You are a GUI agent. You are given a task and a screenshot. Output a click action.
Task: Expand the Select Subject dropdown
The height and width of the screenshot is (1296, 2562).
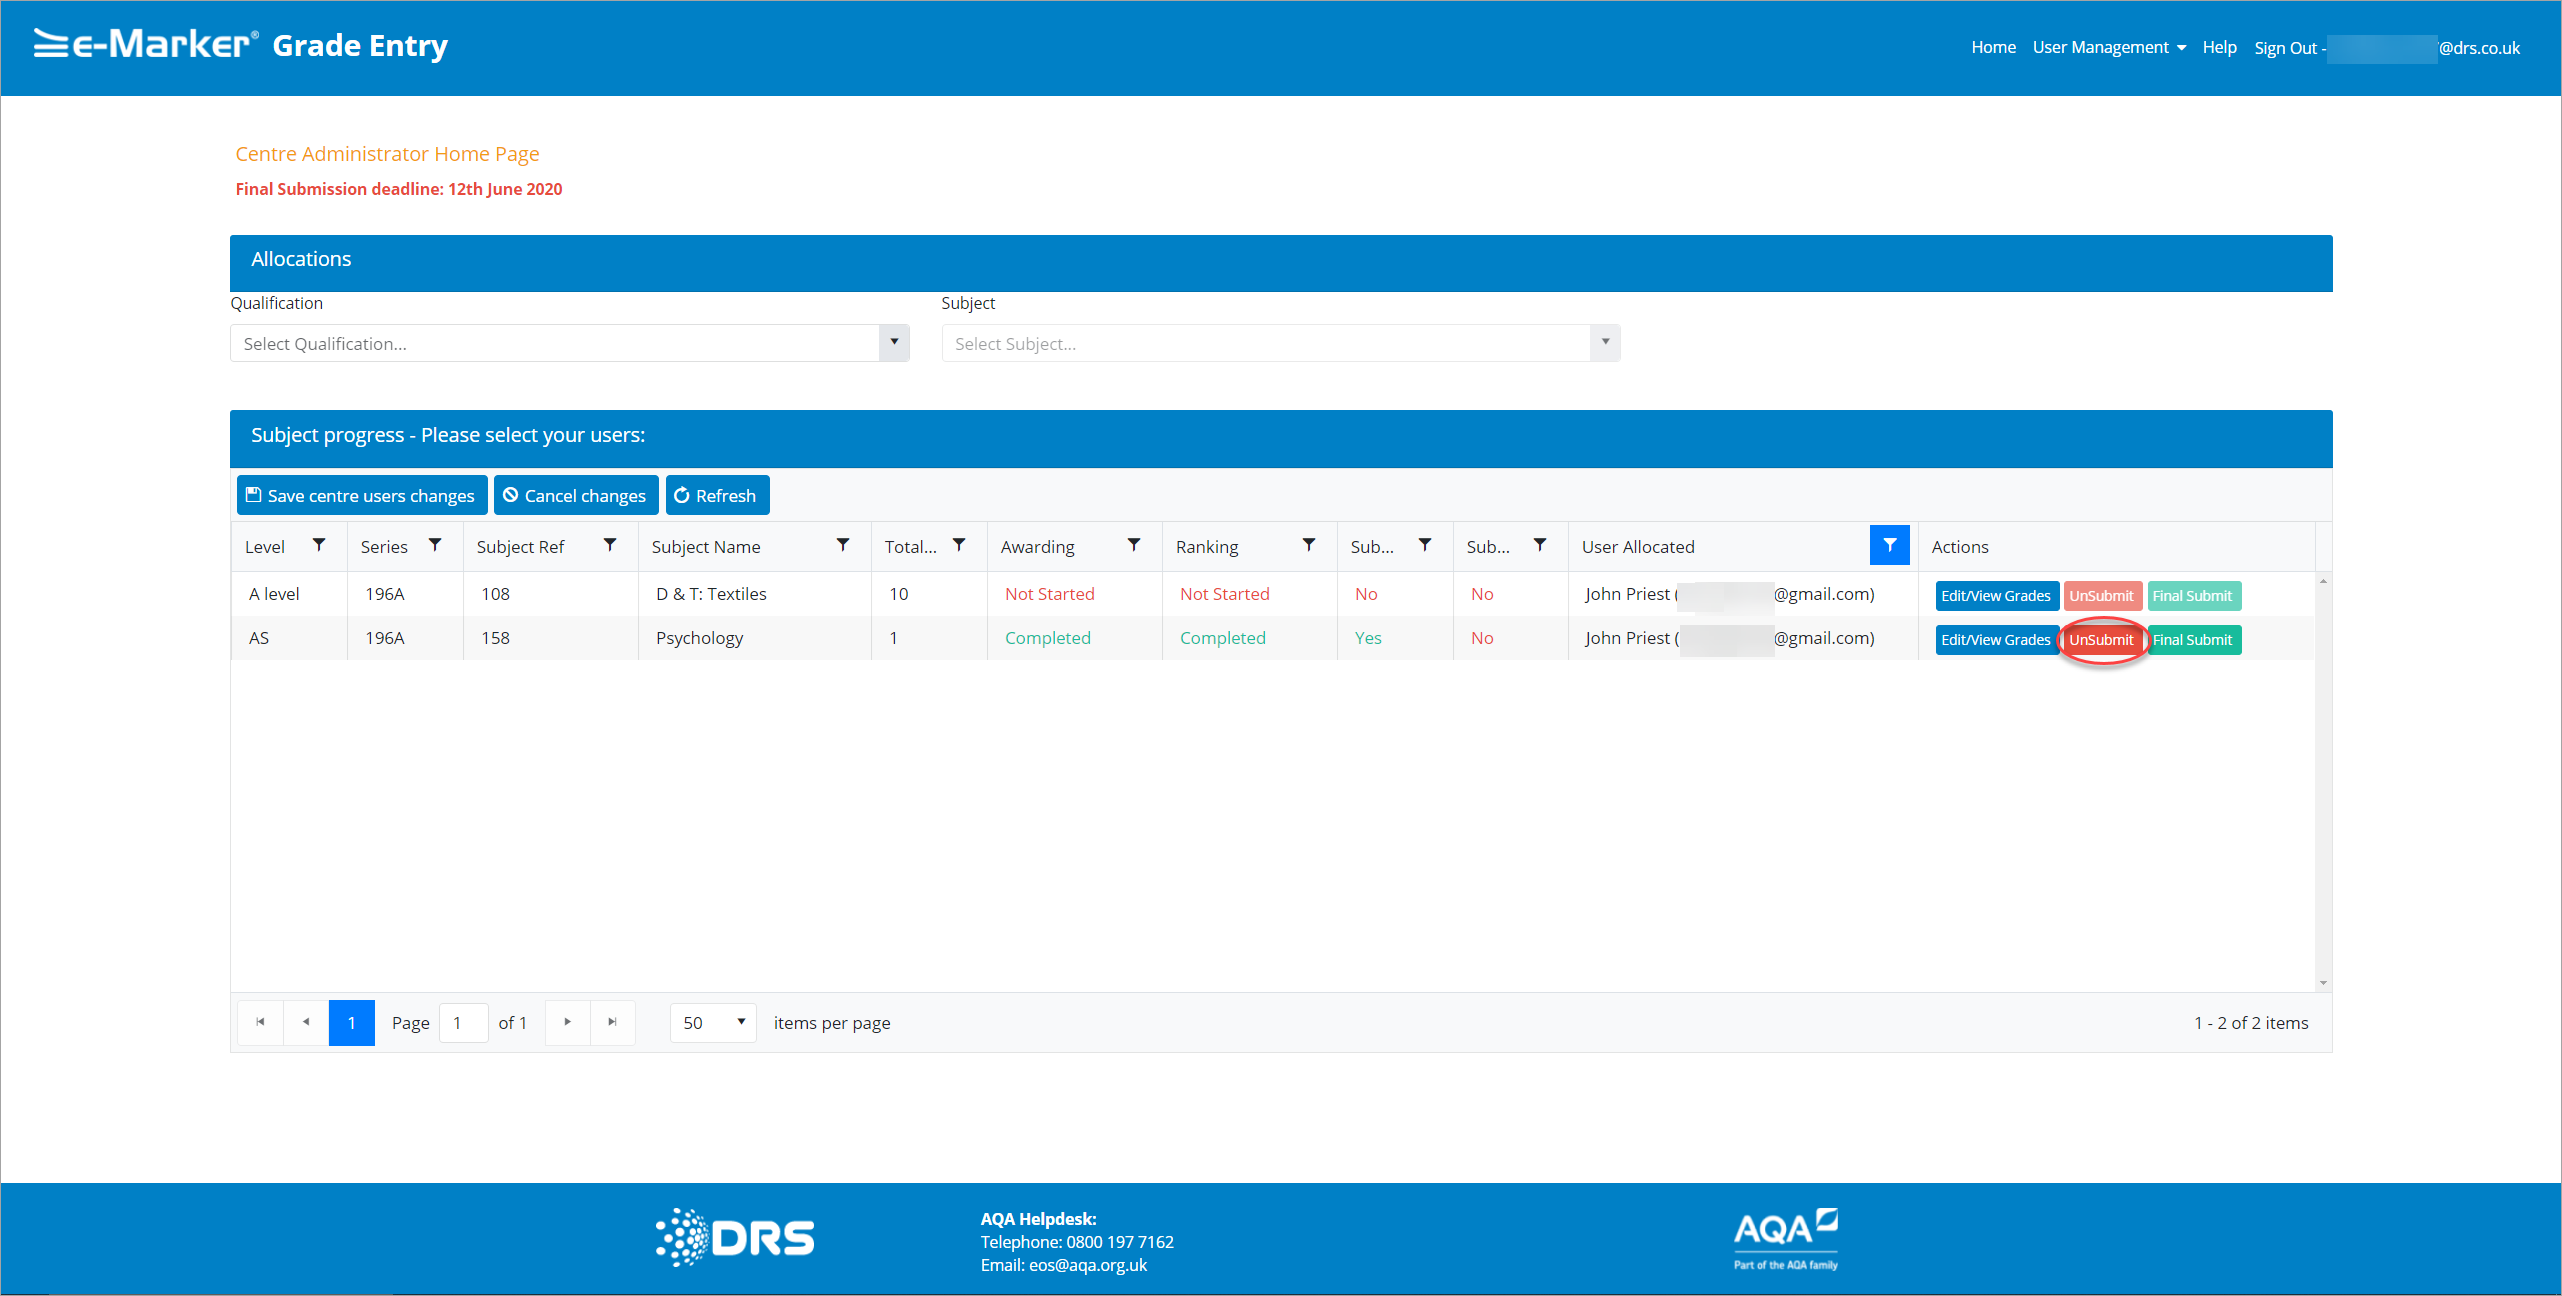click(x=1605, y=343)
